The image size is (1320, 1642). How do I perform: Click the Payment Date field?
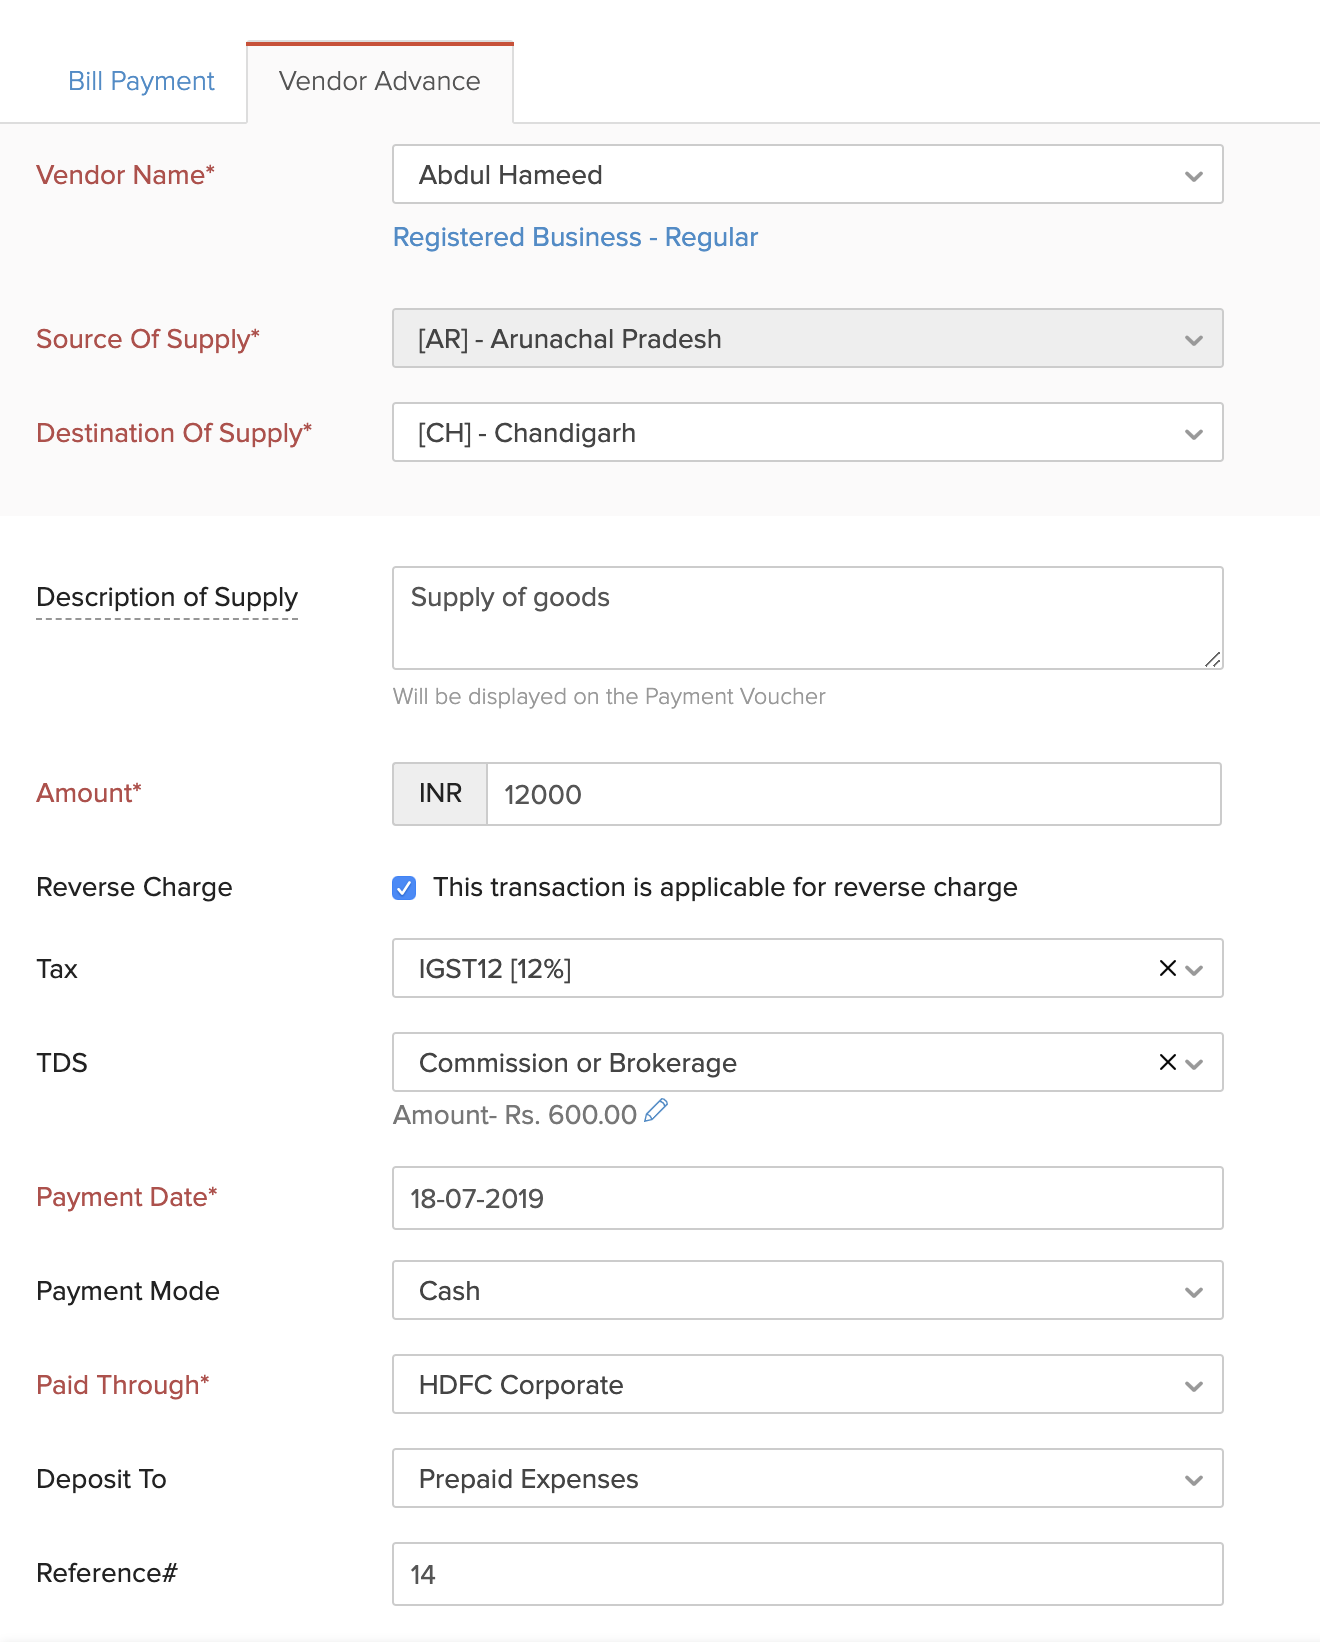point(807,1198)
